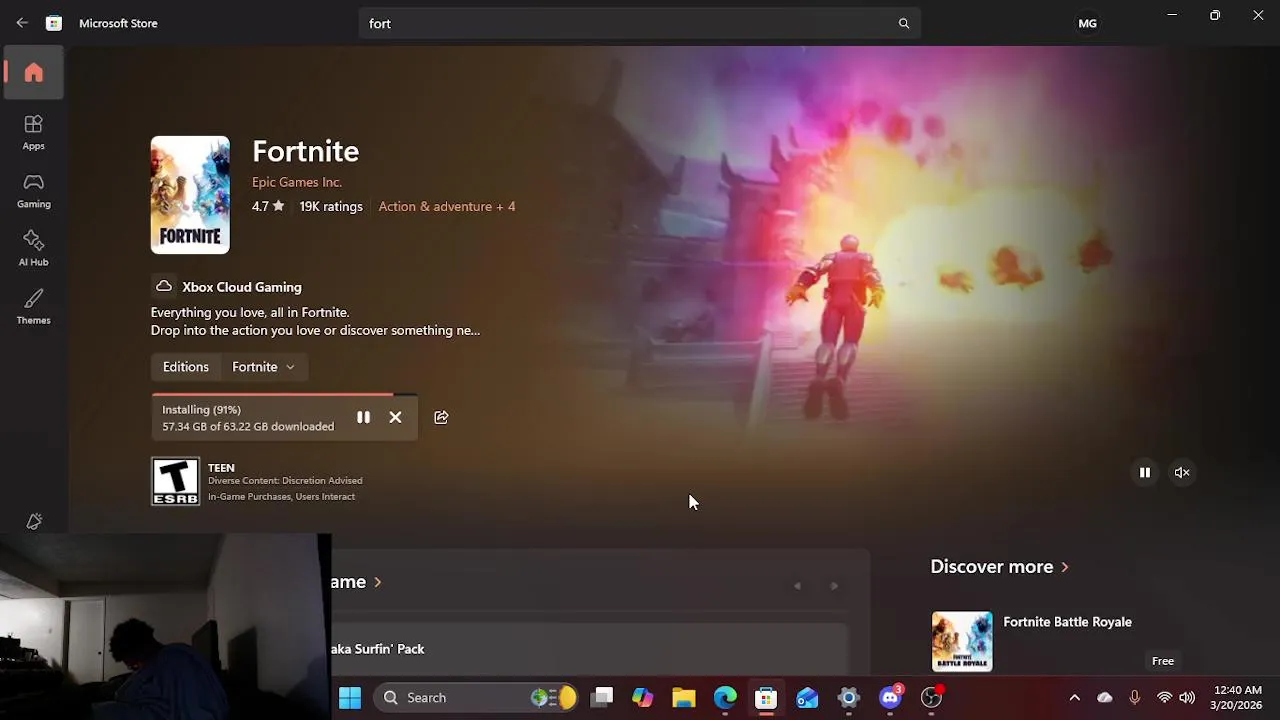Click the 4.7 star rating
The image size is (1280, 720).
(268, 206)
